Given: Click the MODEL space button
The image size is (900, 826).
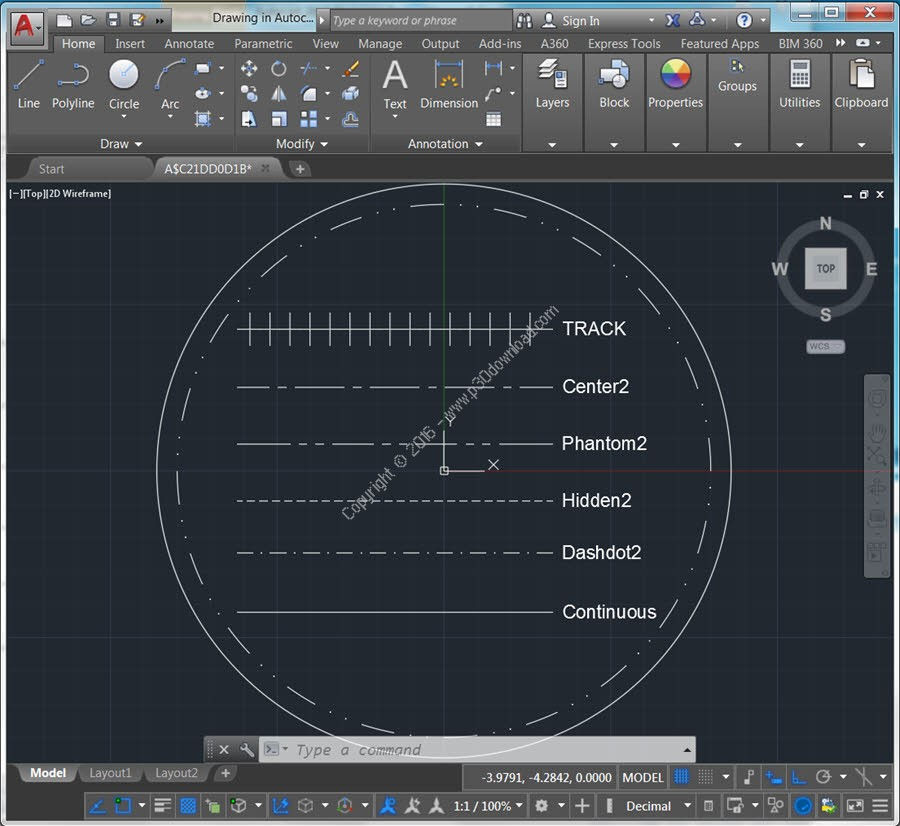Looking at the screenshot, I should coord(643,777).
